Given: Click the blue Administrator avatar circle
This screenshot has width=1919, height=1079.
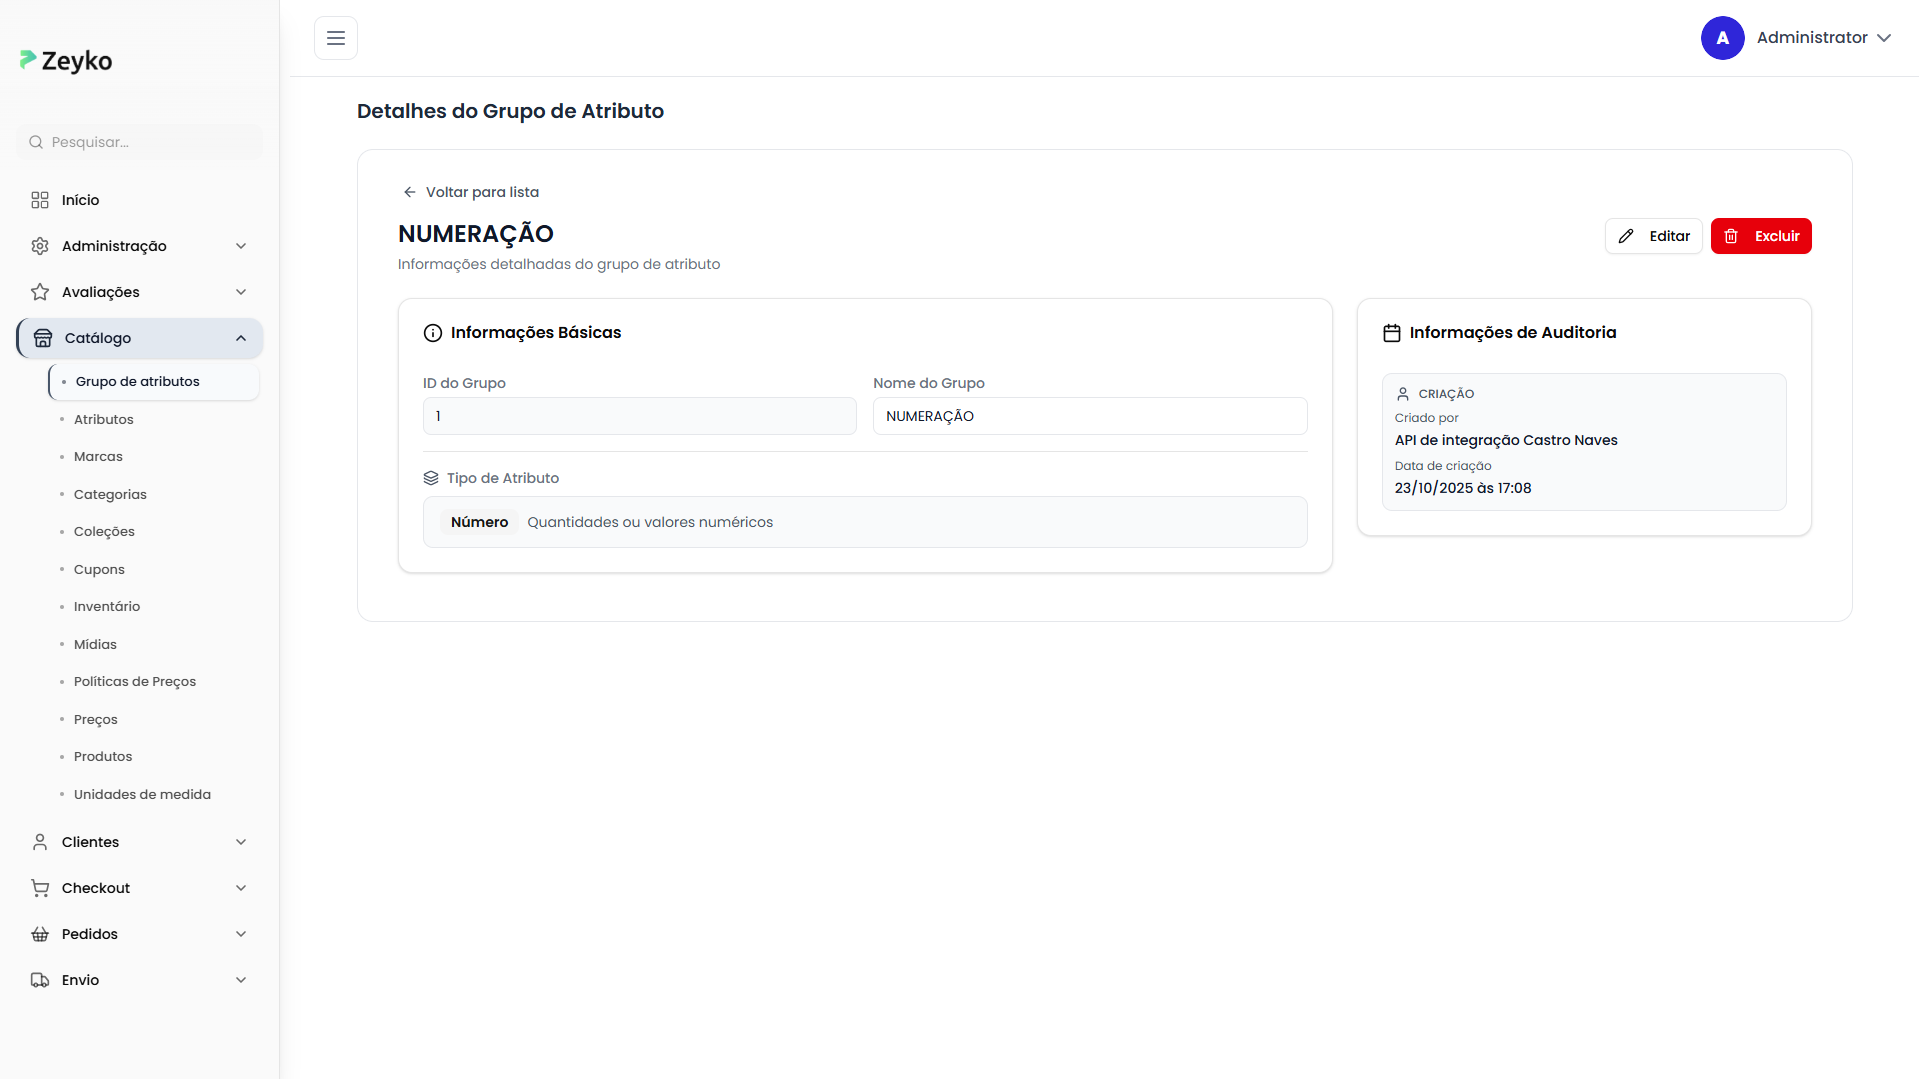Looking at the screenshot, I should point(1722,38).
